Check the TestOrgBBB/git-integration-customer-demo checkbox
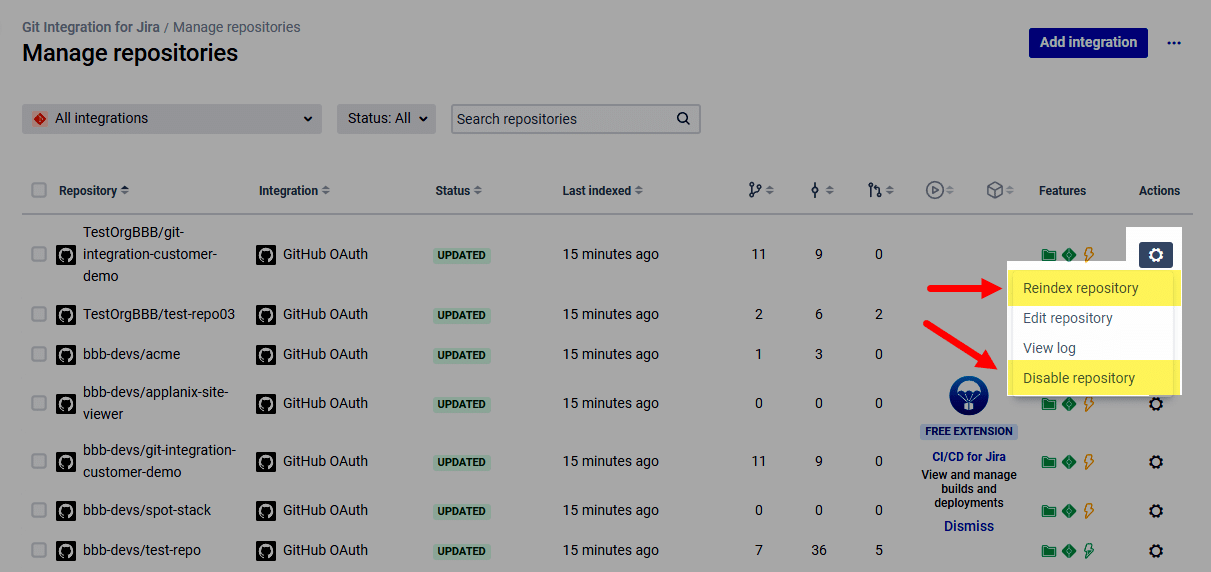The width and height of the screenshot is (1211, 572). [39, 254]
